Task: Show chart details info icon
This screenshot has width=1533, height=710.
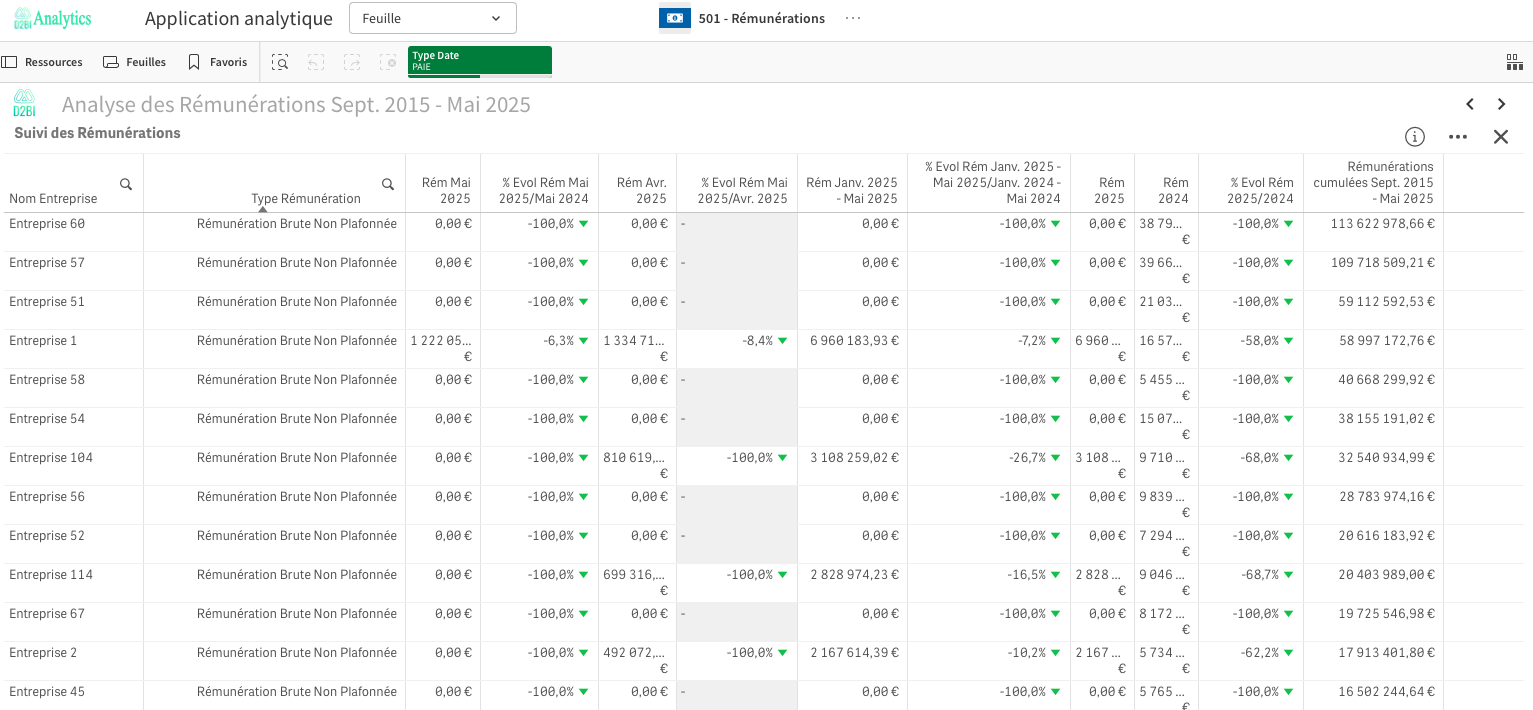Action: pyautogui.click(x=1414, y=137)
